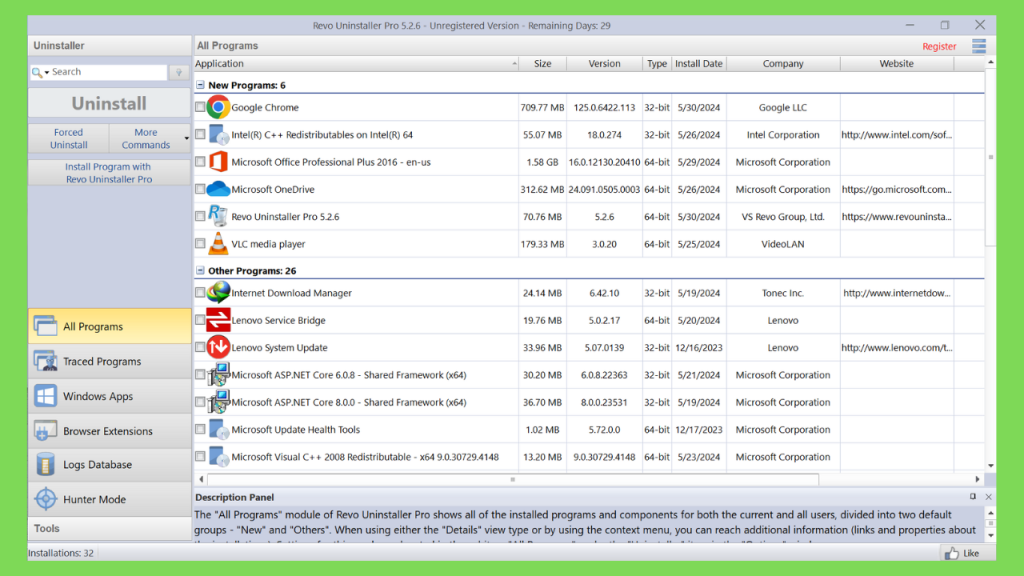Click the Revo Uninstaller Pro 5.2.6 icon
The height and width of the screenshot is (576, 1024).
coord(217,216)
